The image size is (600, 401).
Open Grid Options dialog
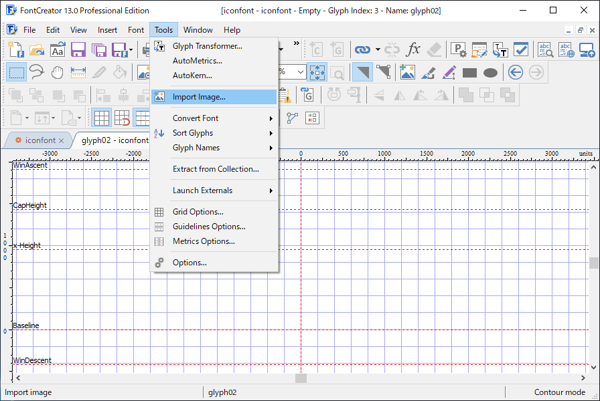[x=214, y=212]
